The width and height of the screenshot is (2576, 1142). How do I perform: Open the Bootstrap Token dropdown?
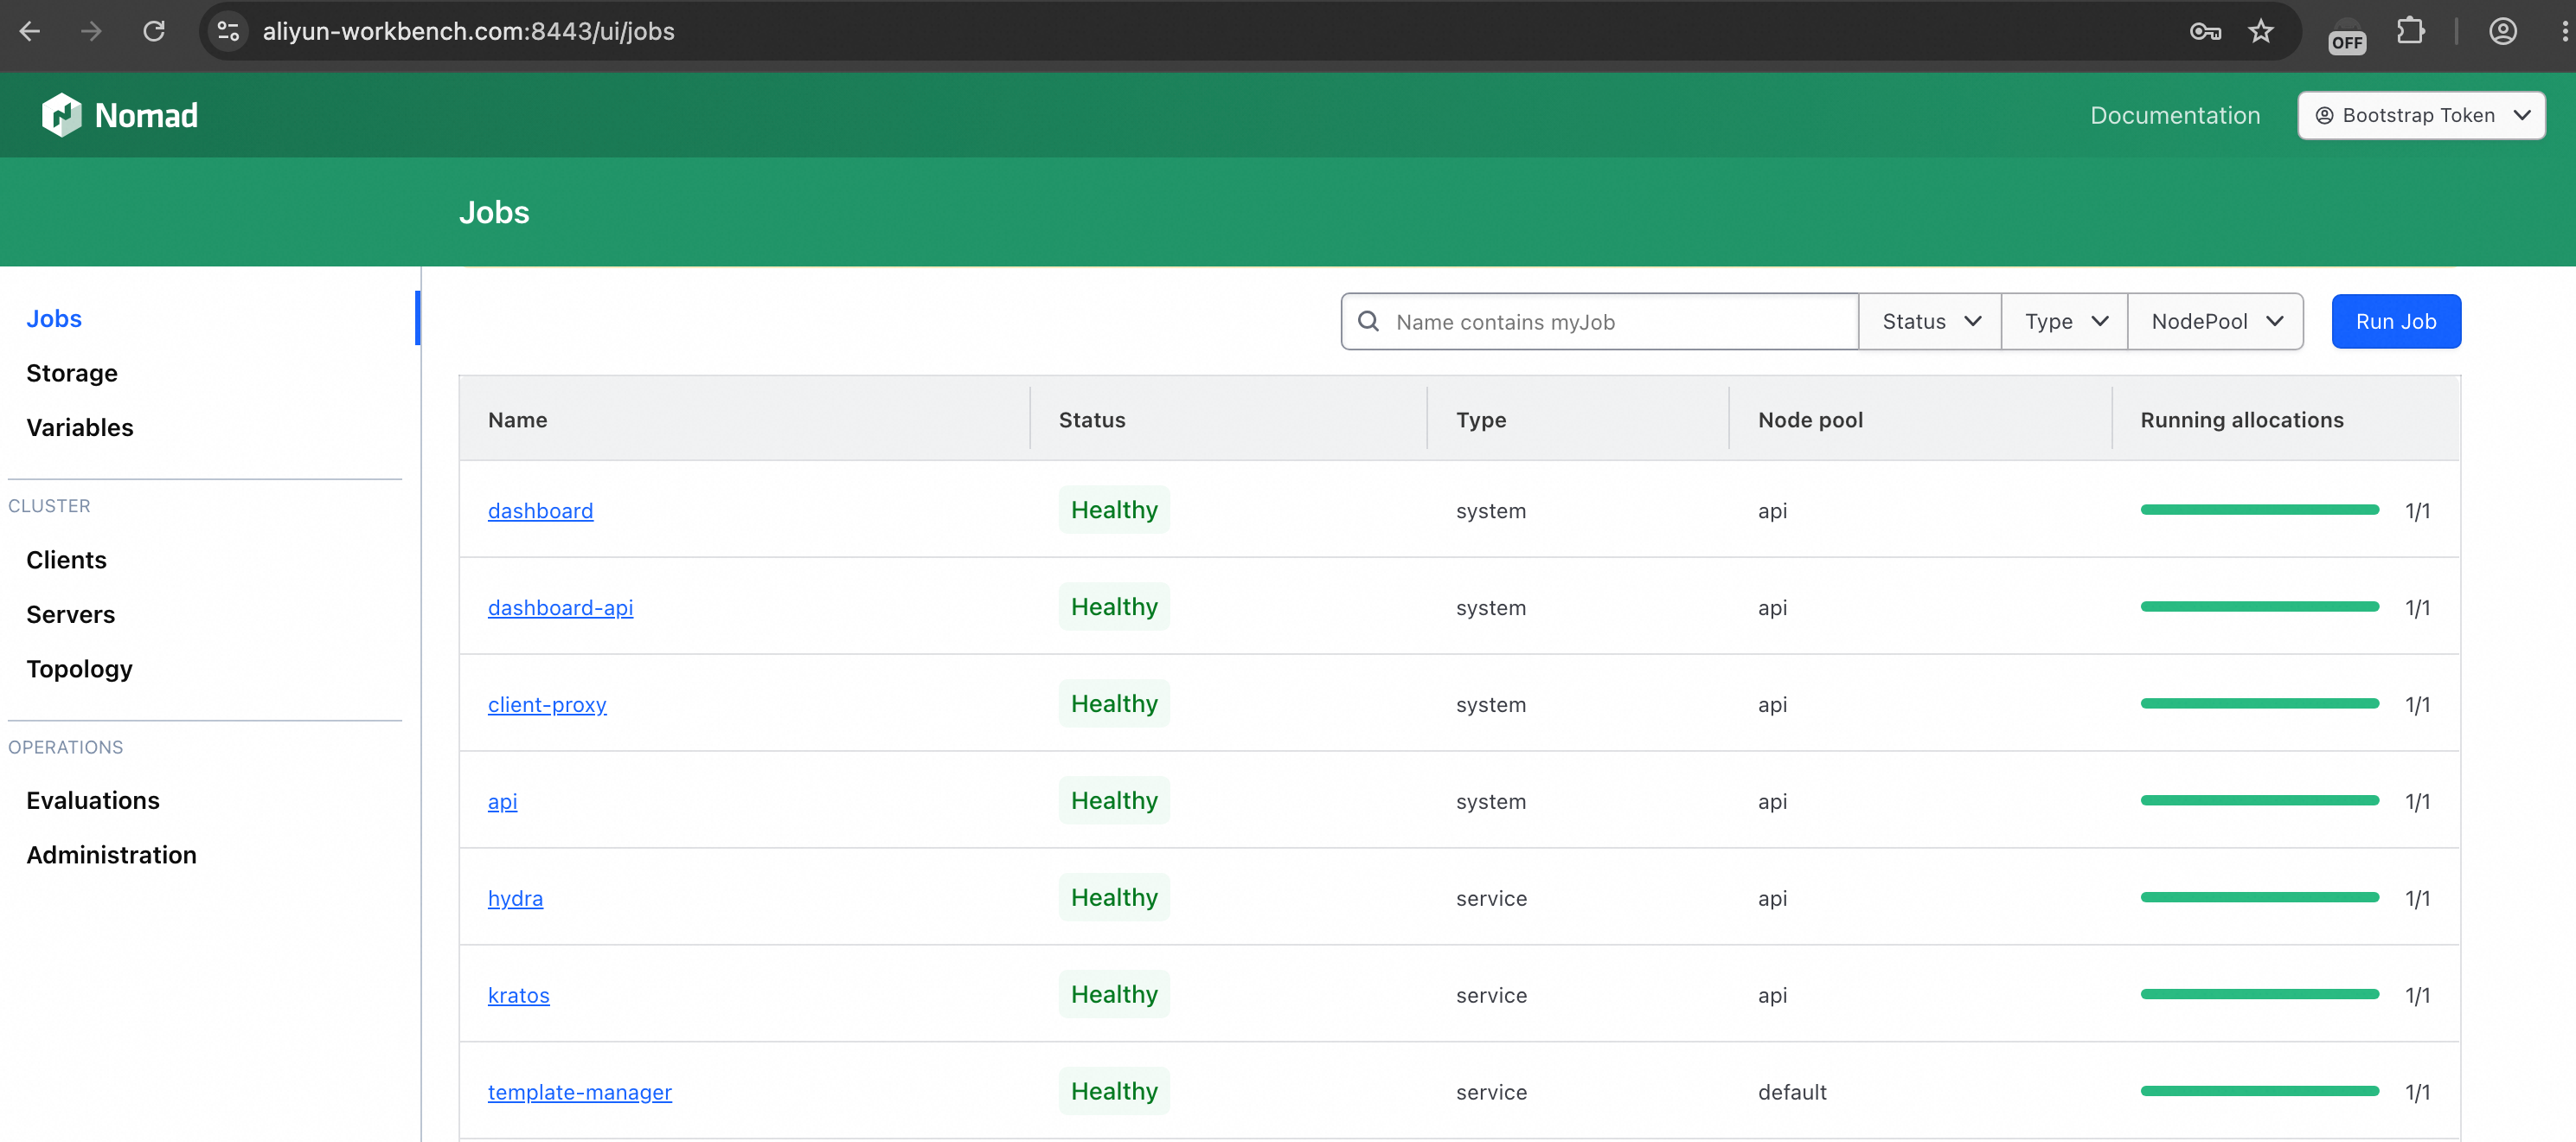(2421, 115)
